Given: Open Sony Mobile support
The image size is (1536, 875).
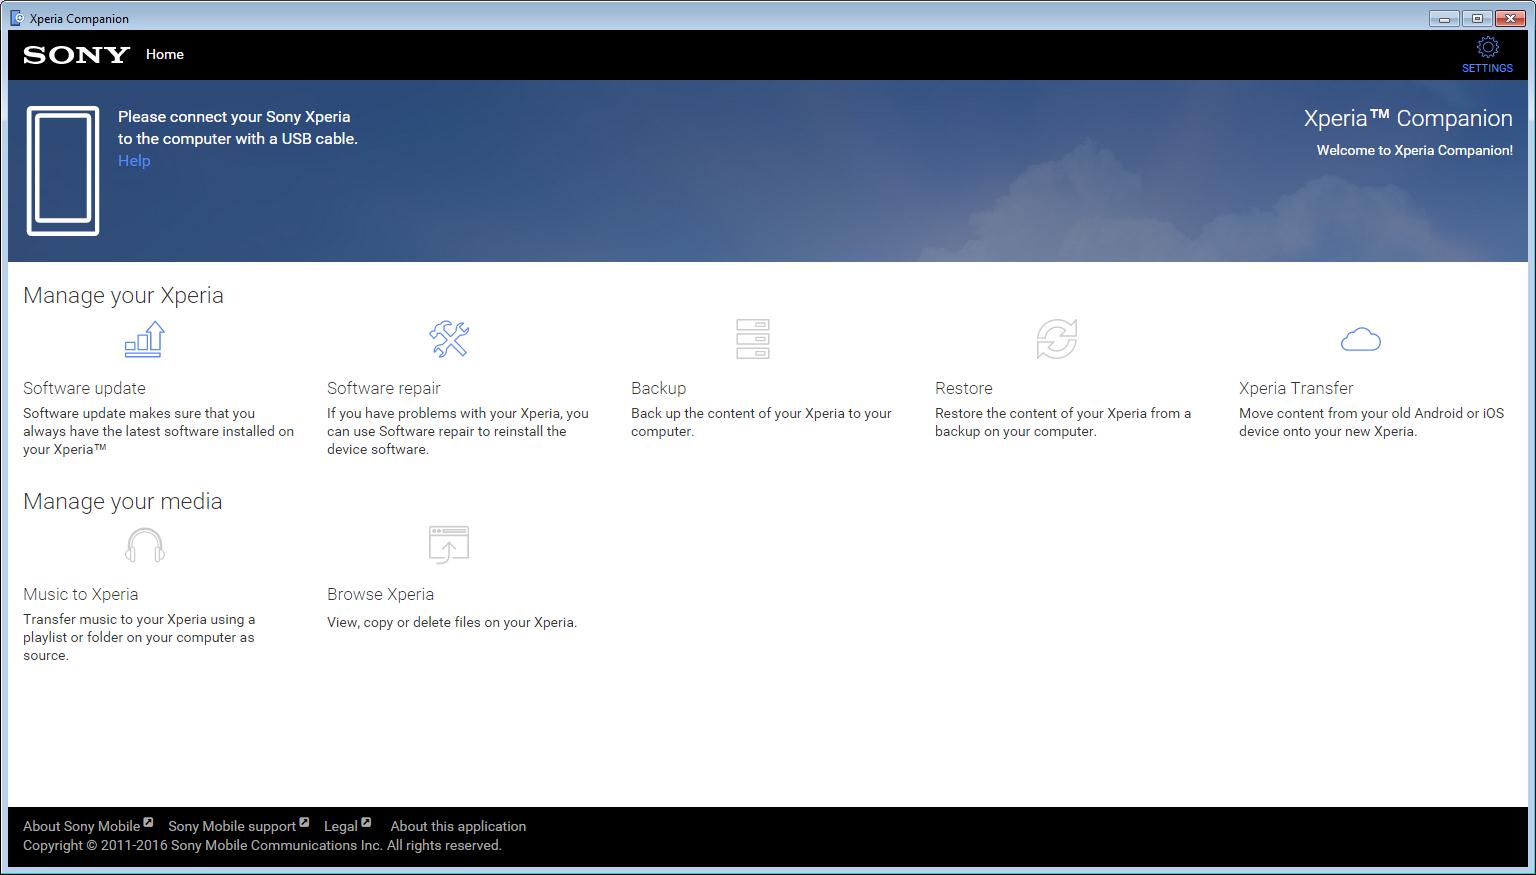Looking at the screenshot, I should 233,826.
